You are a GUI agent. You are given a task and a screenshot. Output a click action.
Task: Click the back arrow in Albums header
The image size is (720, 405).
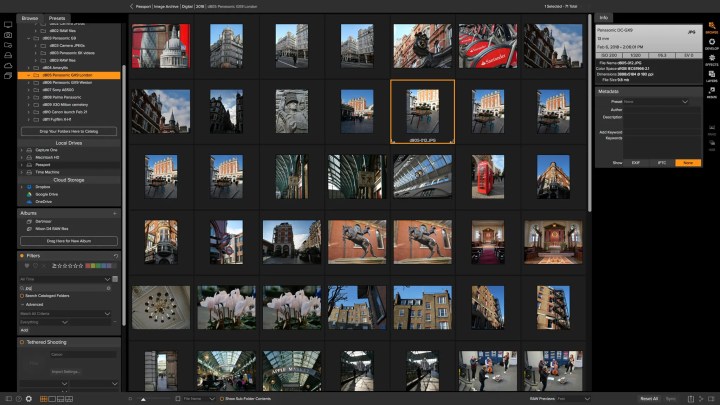tap(115, 213)
